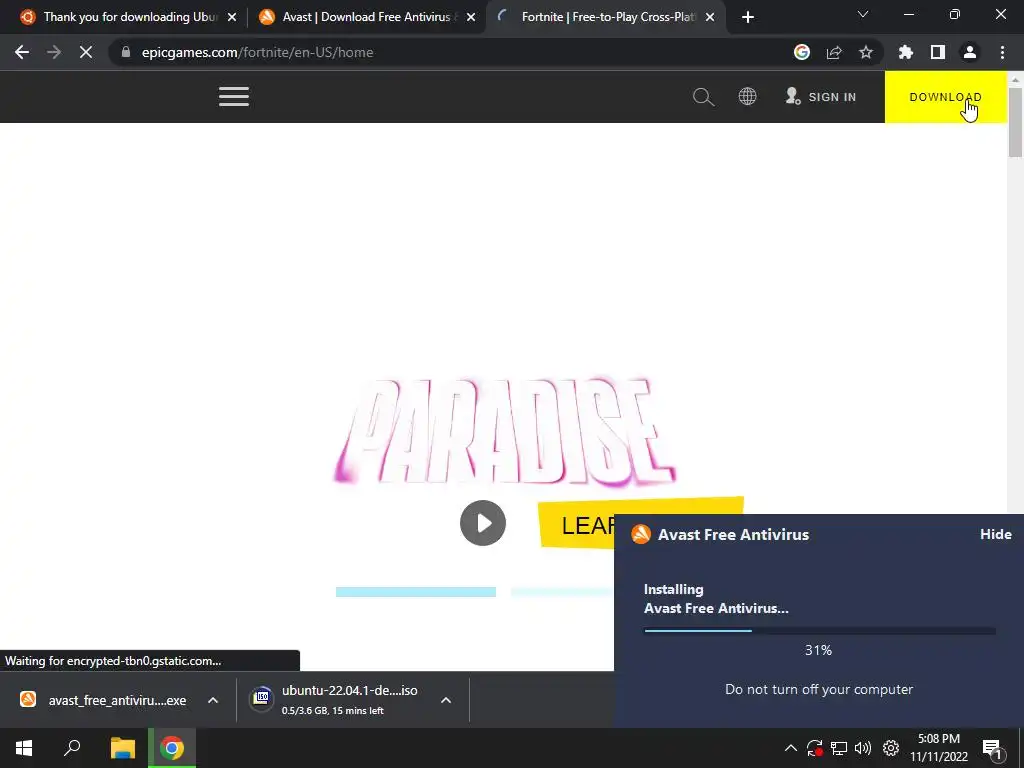Open the language globe selector

pyautogui.click(x=747, y=97)
